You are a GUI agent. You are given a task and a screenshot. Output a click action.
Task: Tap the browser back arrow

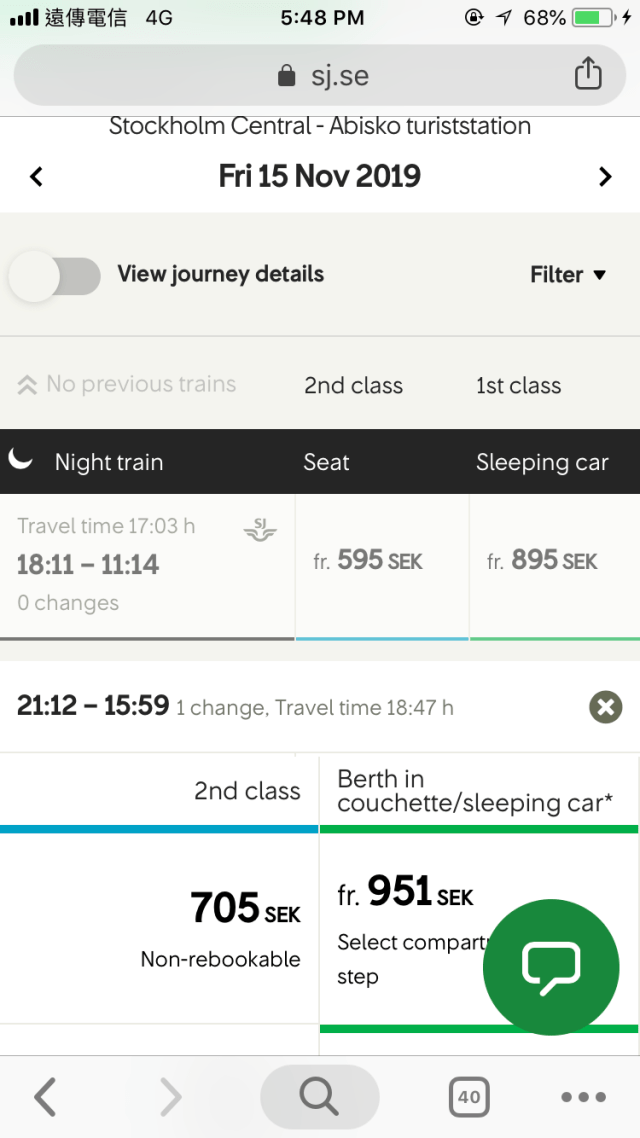(x=45, y=1097)
